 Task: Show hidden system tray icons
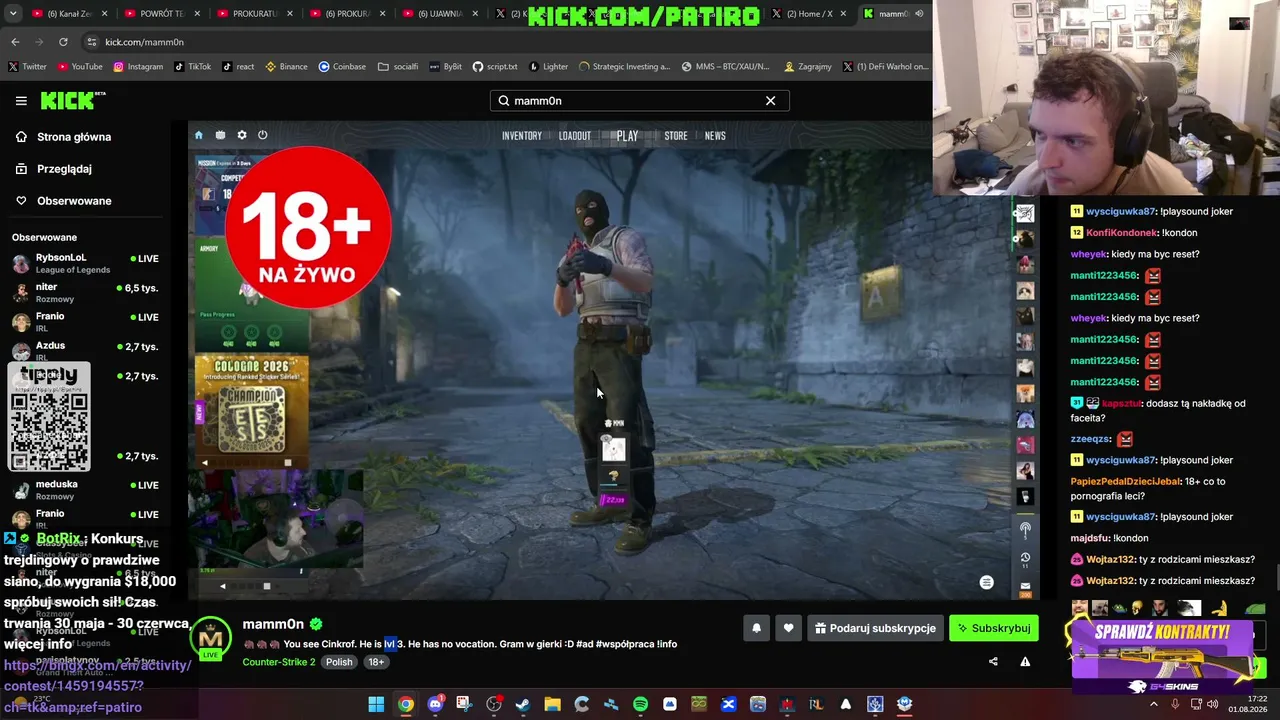[1154, 705]
